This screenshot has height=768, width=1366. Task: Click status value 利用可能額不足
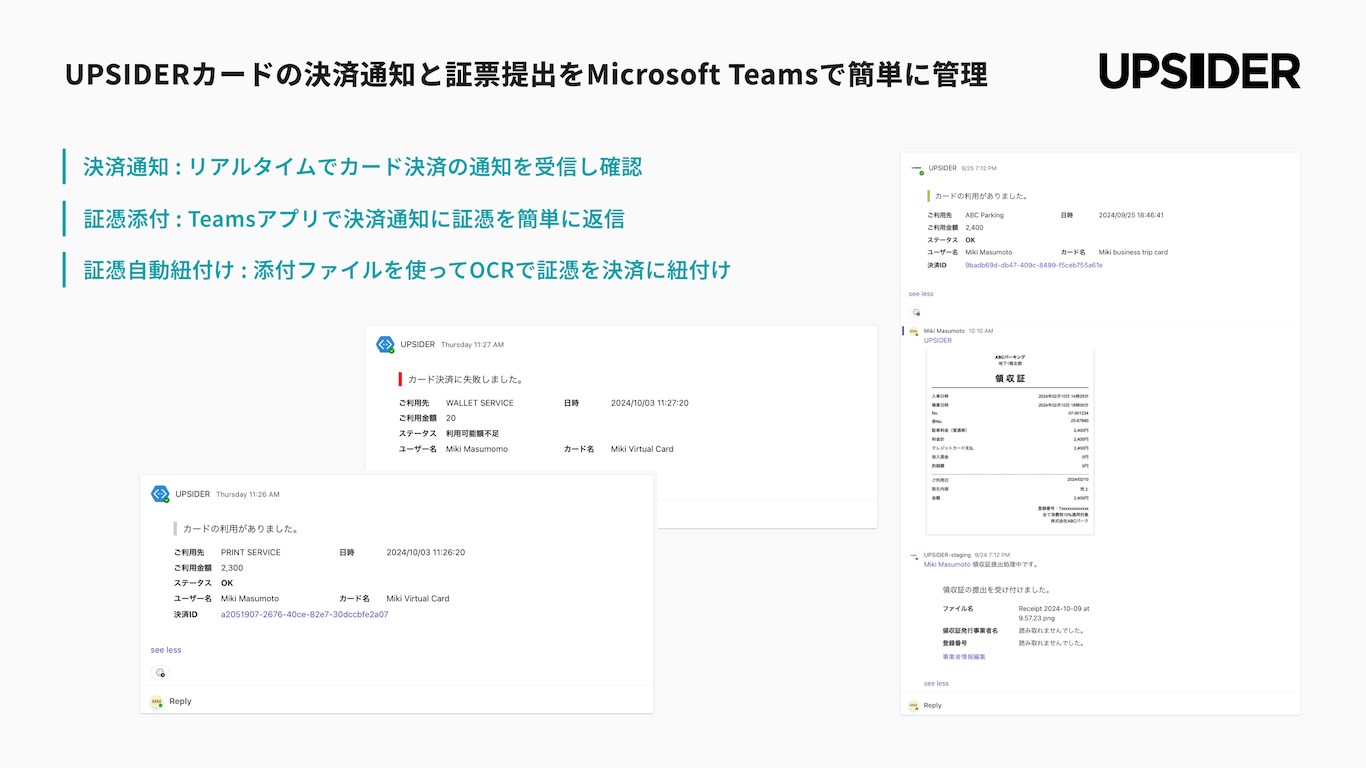(472, 434)
